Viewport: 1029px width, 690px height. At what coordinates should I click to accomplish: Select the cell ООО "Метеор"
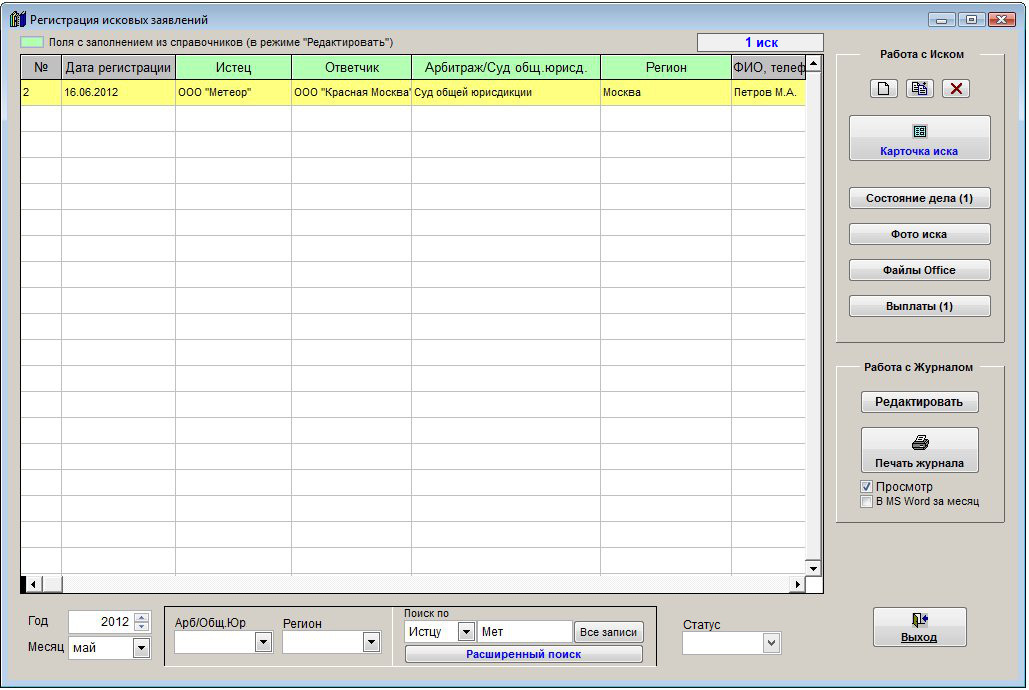point(233,93)
